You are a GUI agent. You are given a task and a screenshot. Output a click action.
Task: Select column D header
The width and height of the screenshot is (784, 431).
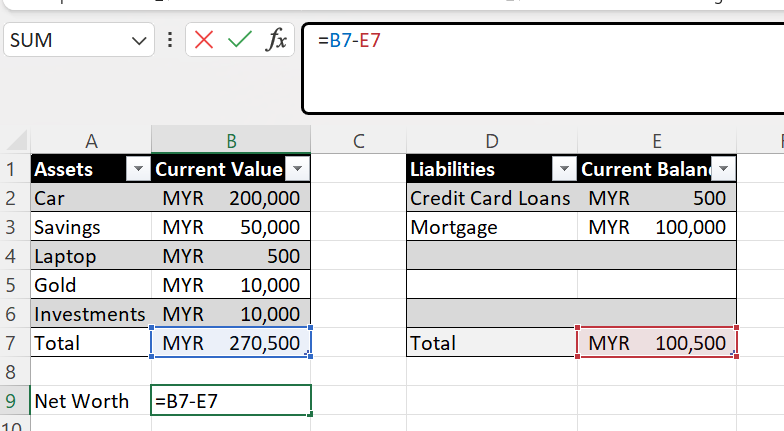(492, 141)
